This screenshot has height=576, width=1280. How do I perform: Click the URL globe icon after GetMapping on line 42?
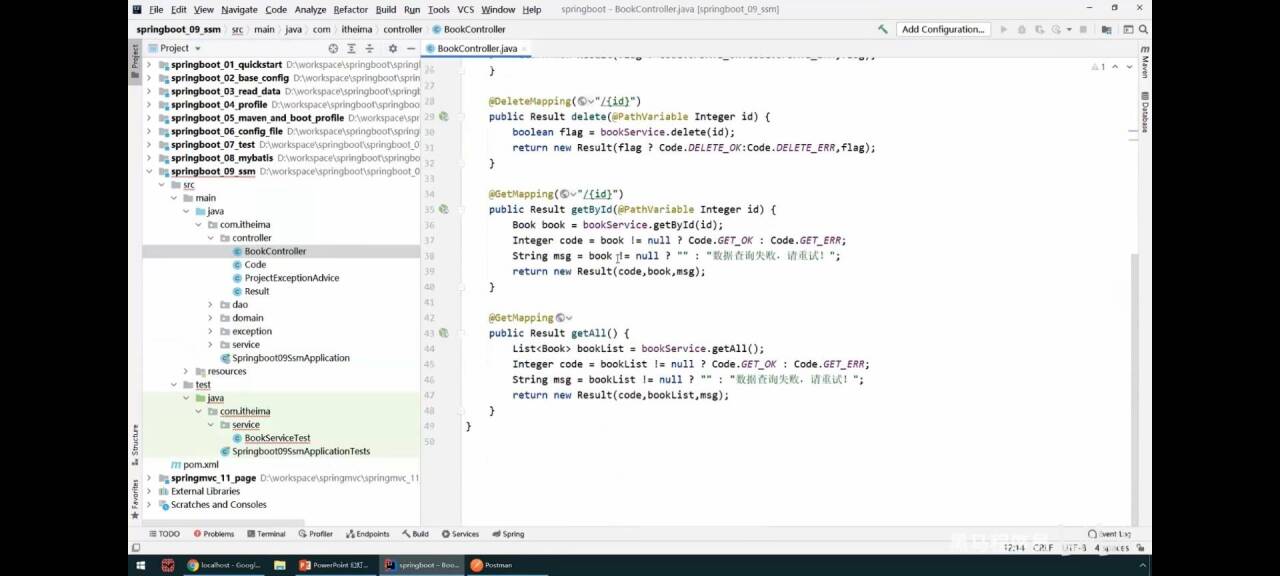click(x=561, y=318)
